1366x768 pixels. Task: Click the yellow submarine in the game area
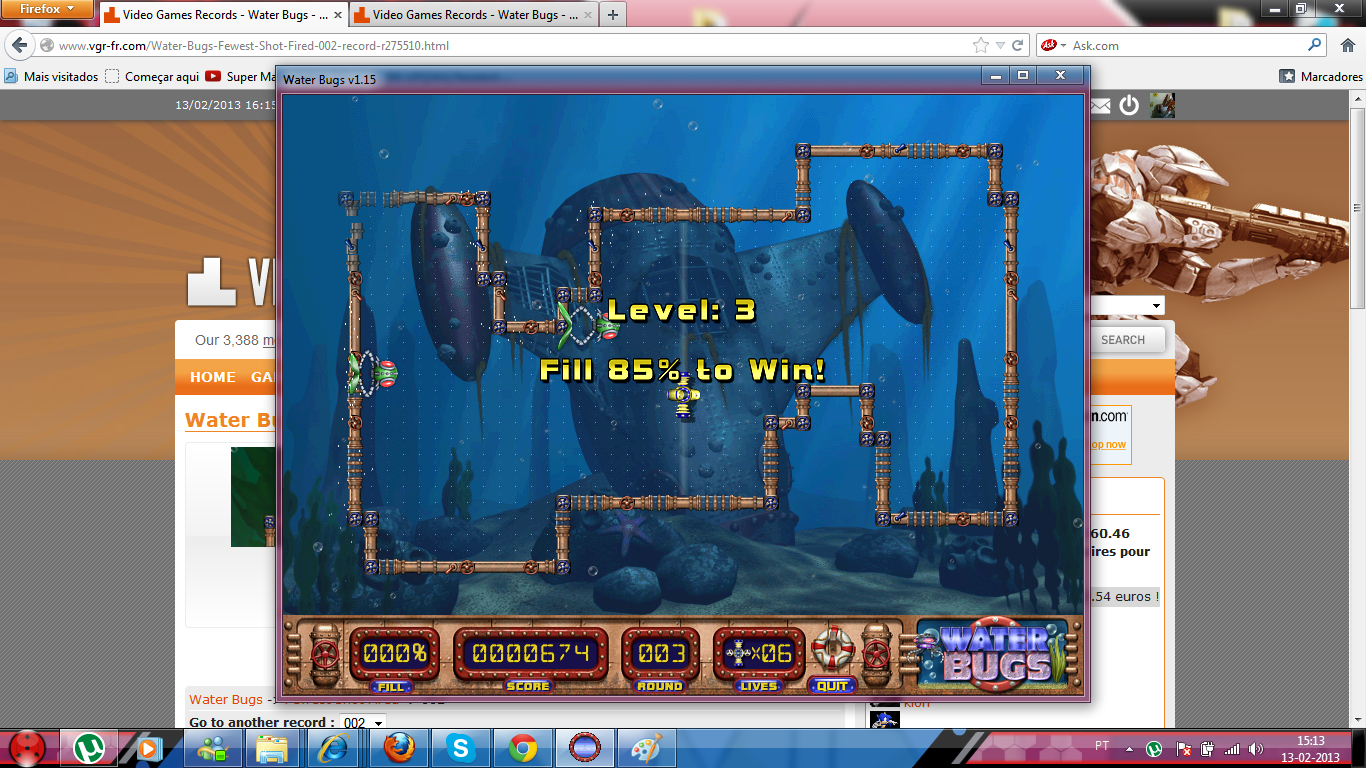tap(683, 395)
